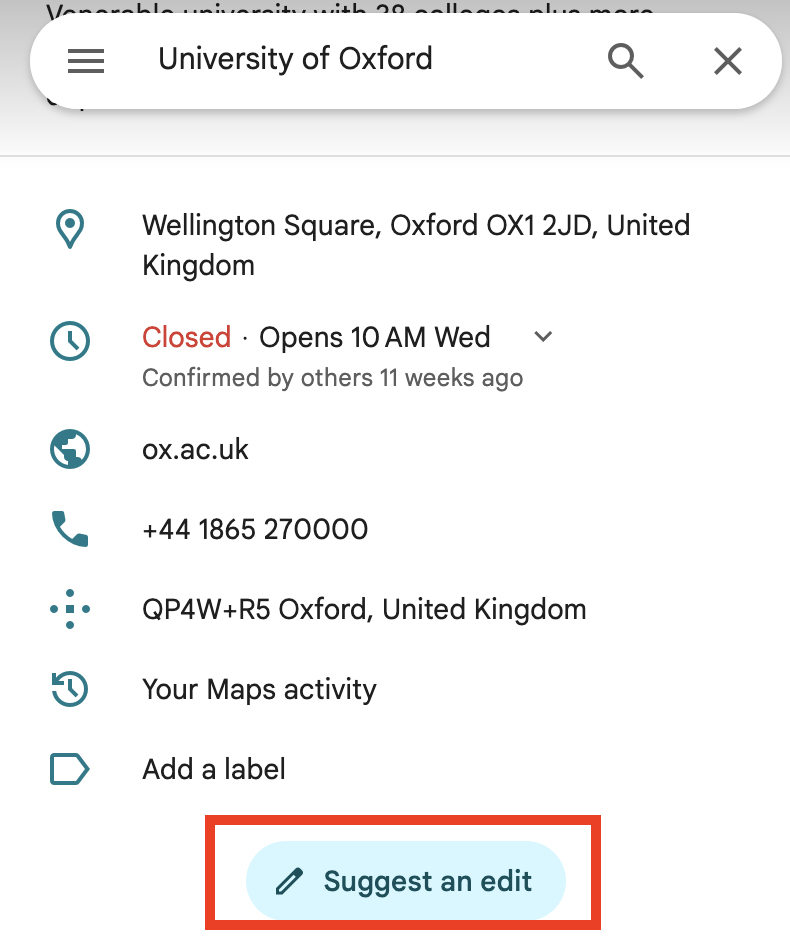Viewport: 790px width, 936px height.
Task: Click the magnifying glass search icon
Action: coord(626,61)
